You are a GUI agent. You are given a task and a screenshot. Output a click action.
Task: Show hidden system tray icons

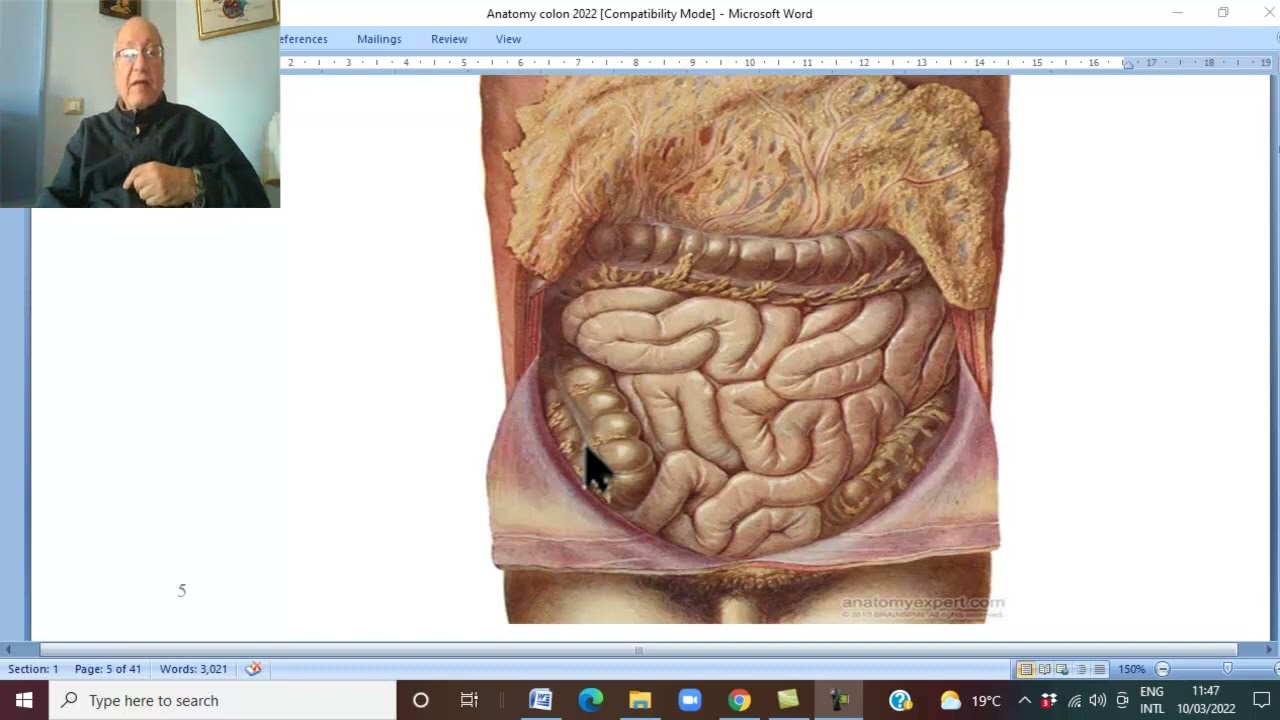pyautogui.click(x=1025, y=700)
